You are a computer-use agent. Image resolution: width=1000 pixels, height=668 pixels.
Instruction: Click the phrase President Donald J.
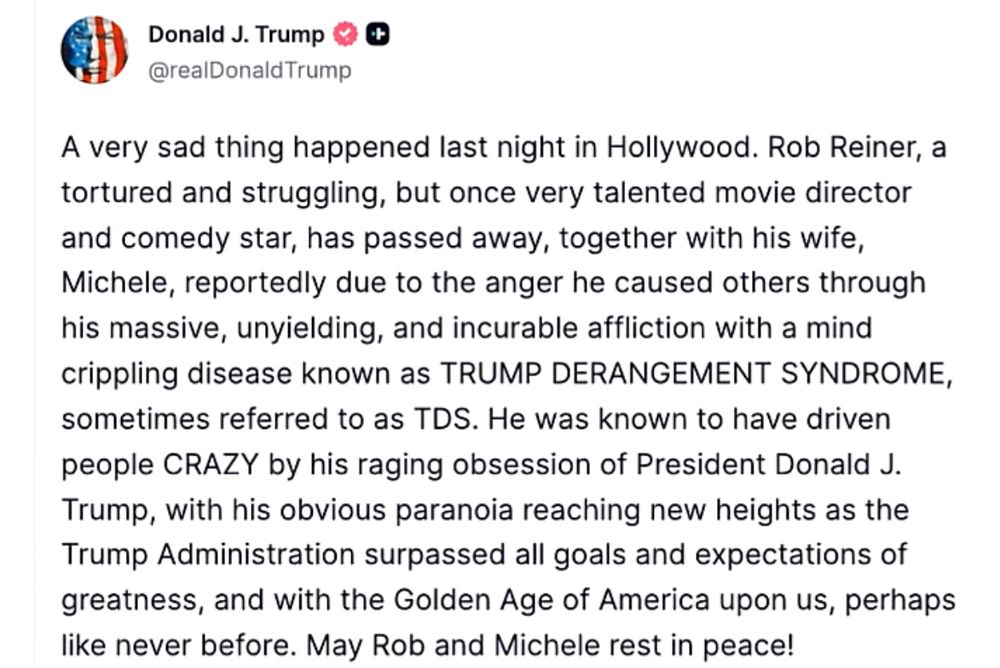(x=768, y=464)
